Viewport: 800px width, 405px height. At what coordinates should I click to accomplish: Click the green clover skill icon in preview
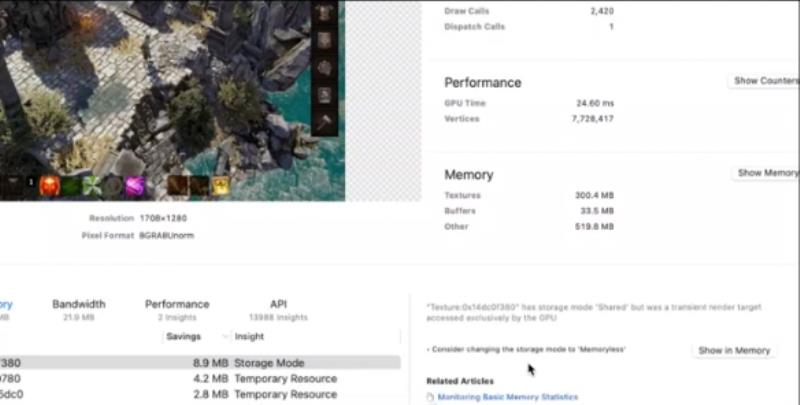92,185
